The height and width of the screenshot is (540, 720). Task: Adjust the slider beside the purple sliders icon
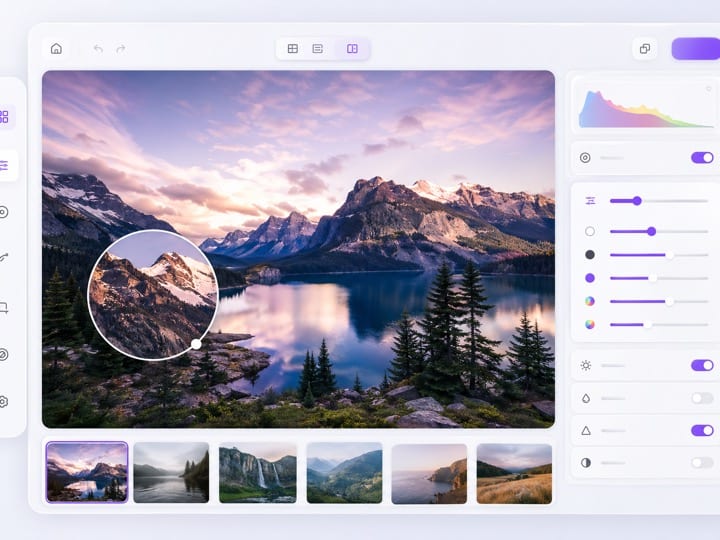(659, 201)
